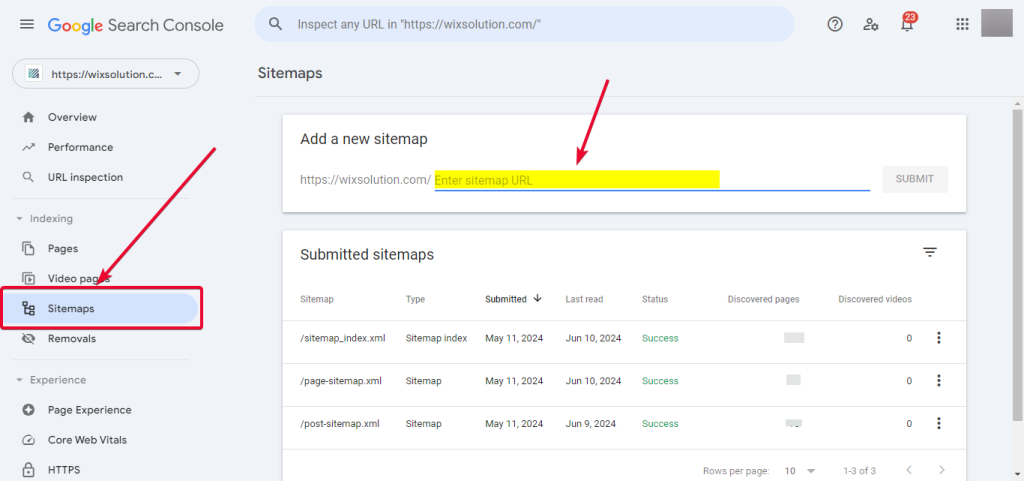This screenshot has width=1024, height=481.
Task: Open users and settings icon
Action: pyautogui.click(x=871, y=25)
